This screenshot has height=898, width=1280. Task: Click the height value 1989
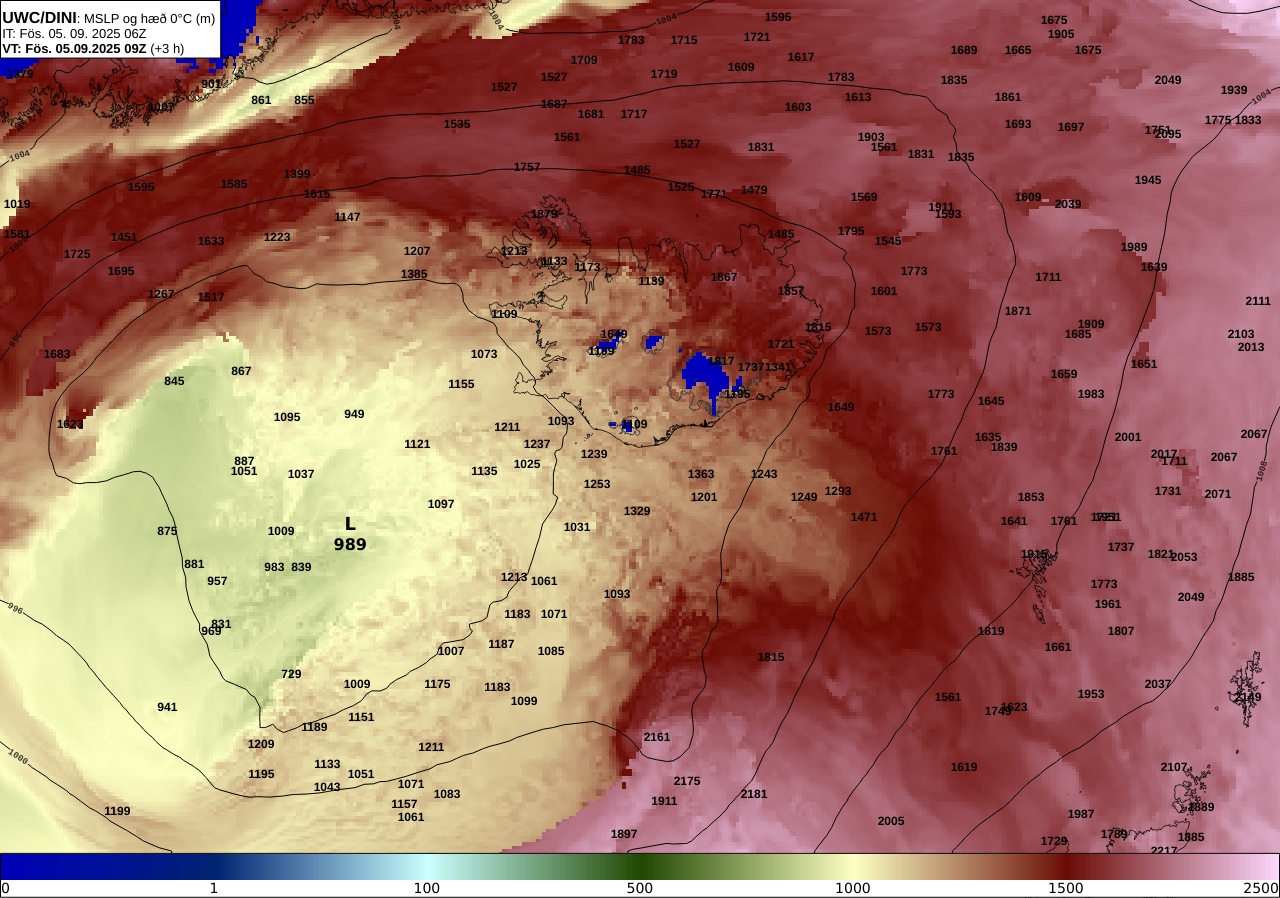point(1134,247)
